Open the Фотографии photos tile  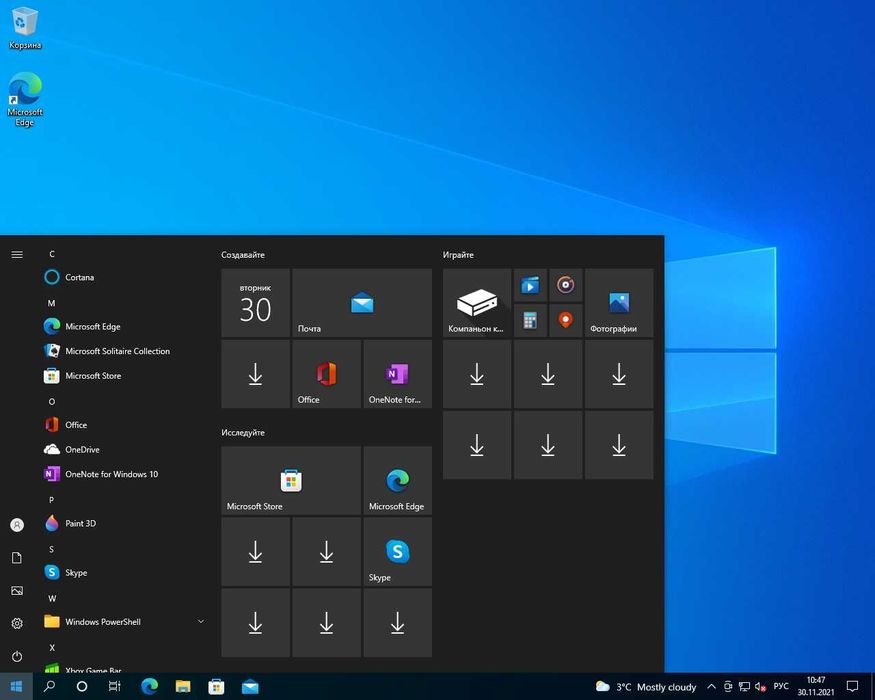pyautogui.click(x=619, y=303)
